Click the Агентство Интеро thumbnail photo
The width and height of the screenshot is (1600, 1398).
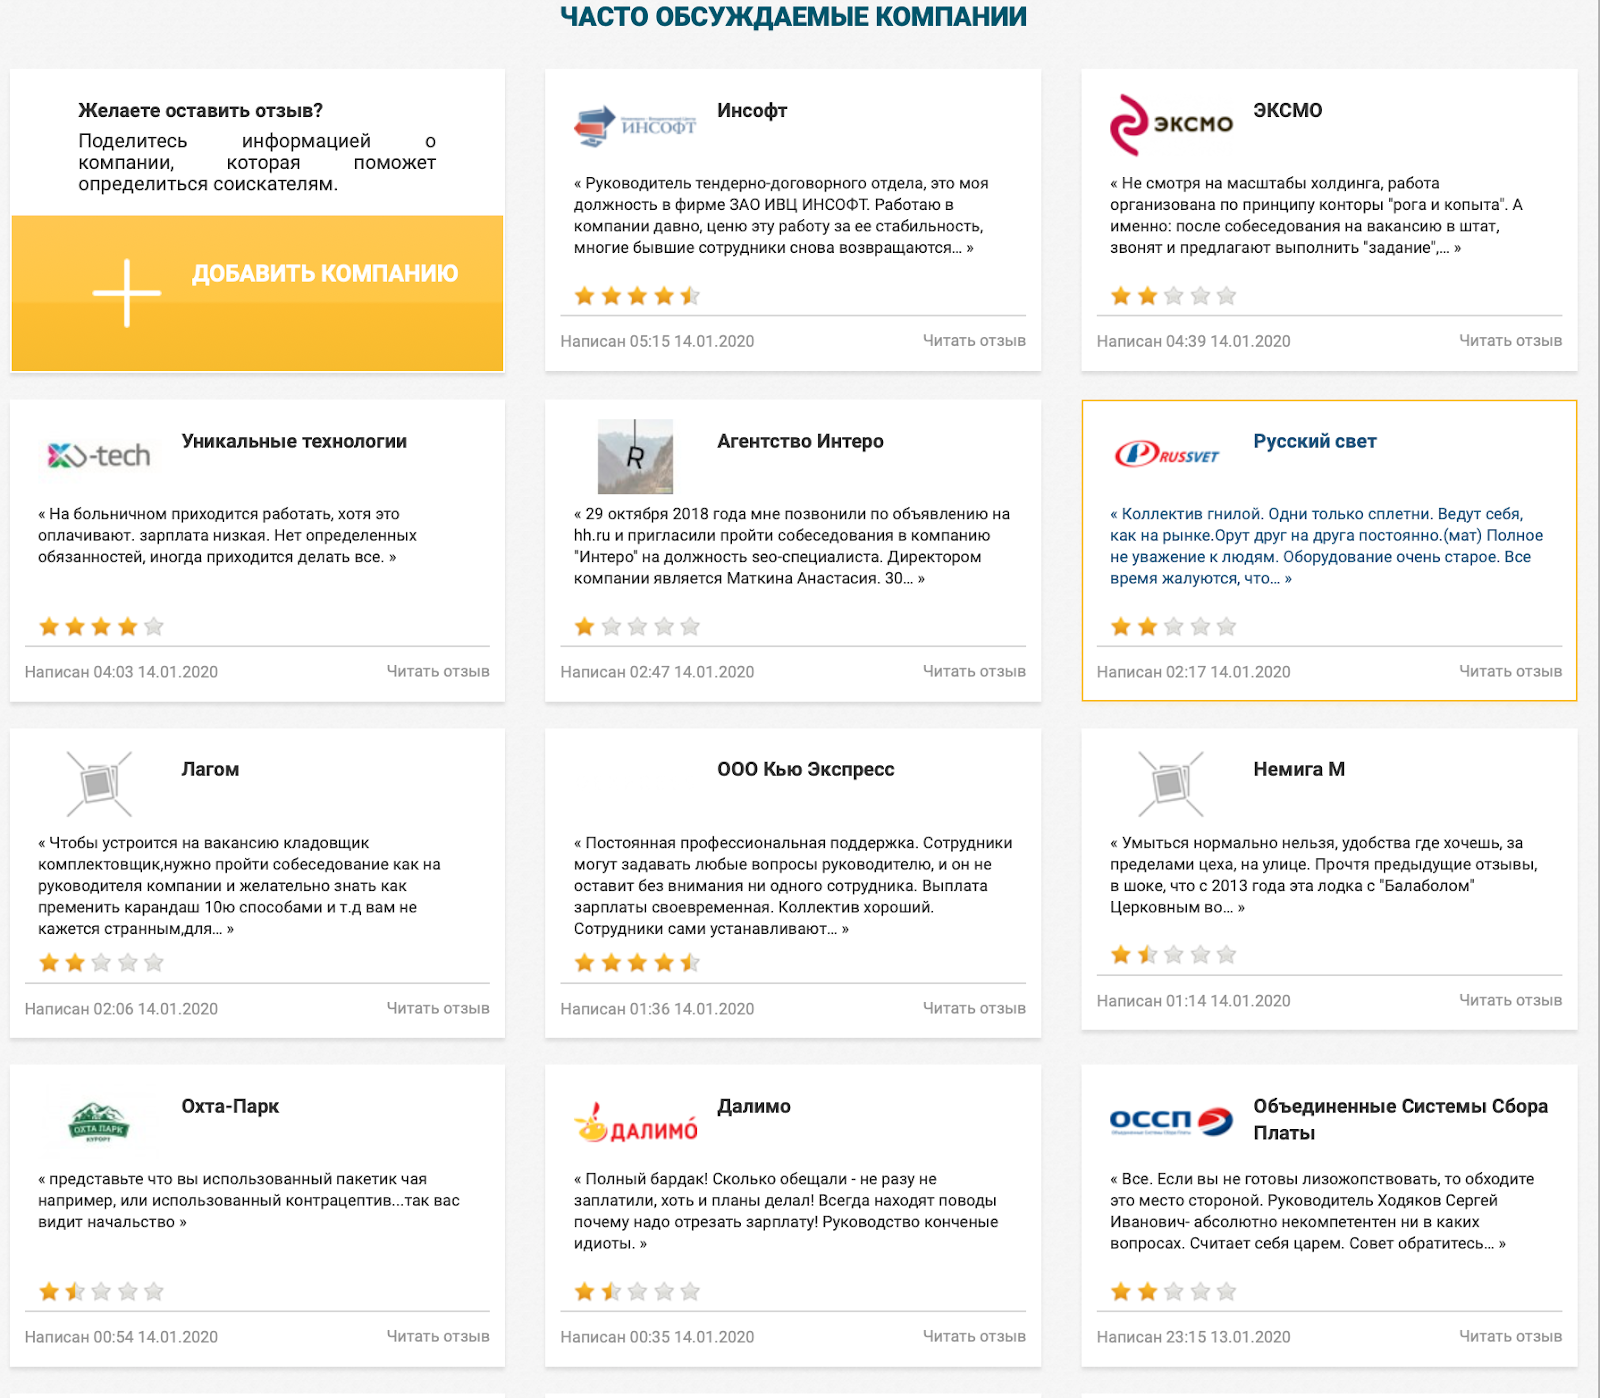pyautogui.click(x=635, y=457)
